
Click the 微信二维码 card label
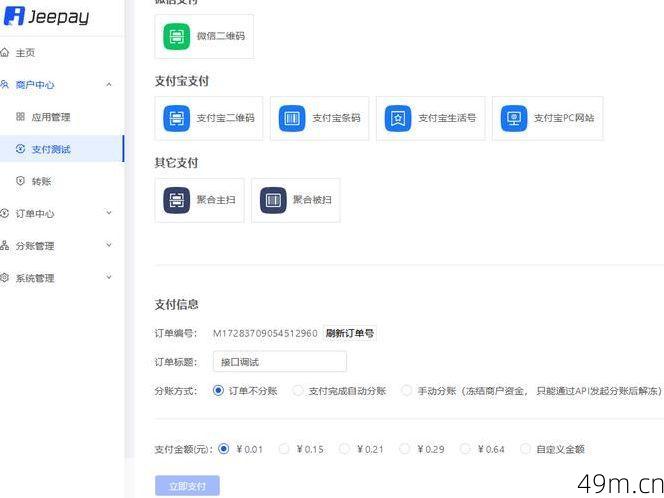tap(221, 36)
